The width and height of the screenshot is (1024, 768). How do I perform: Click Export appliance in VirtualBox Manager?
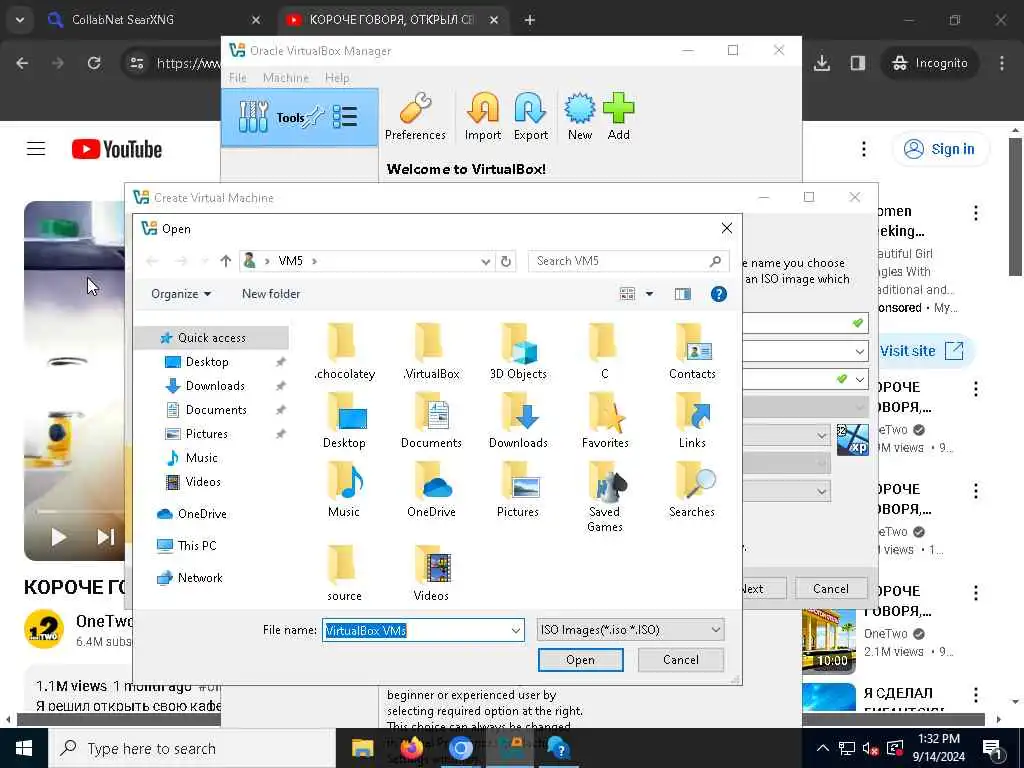click(x=530, y=116)
